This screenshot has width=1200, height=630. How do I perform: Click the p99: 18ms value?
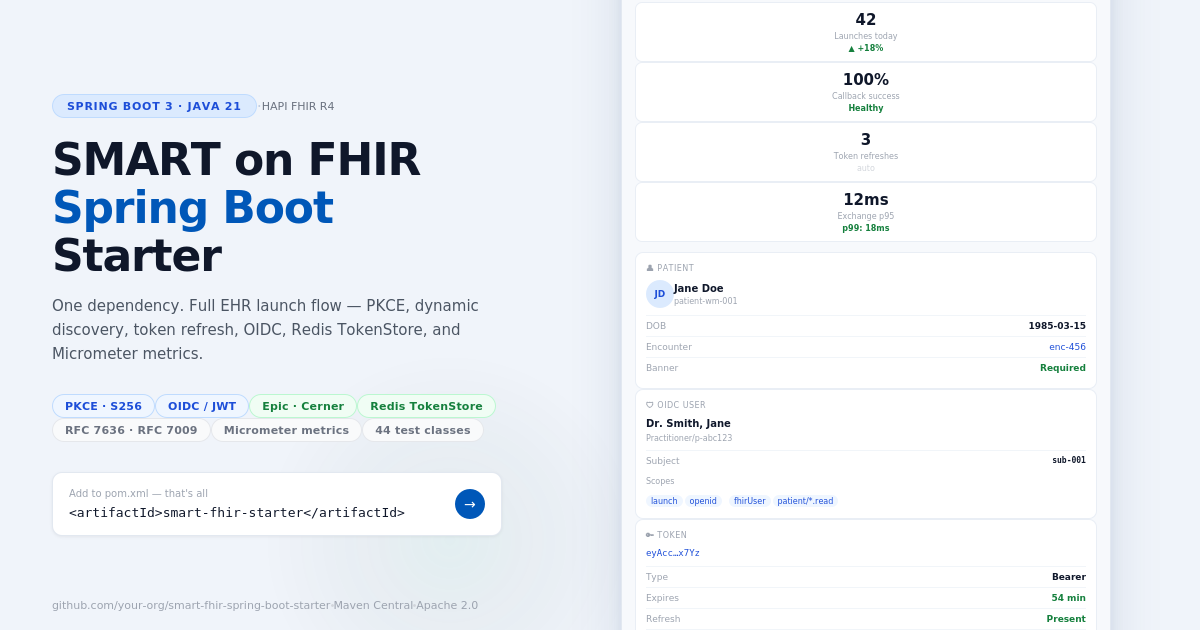[866, 228]
